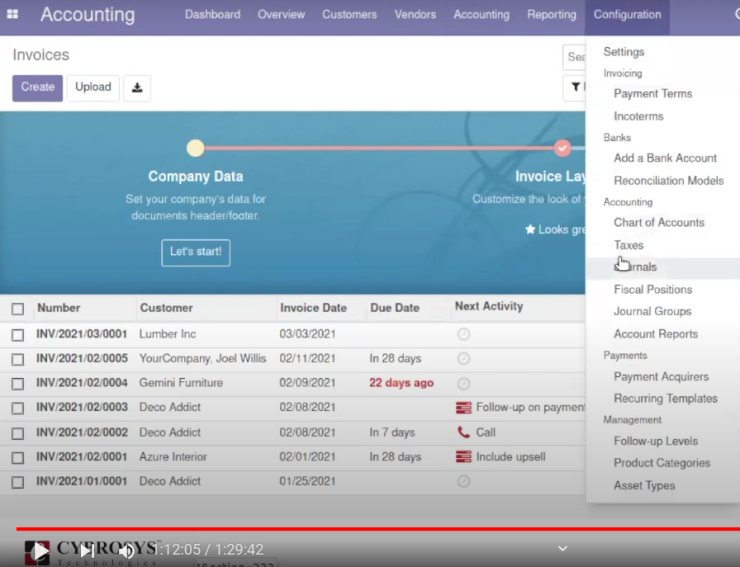The width and height of the screenshot is (740, 567).
Task: Sort by Due Date column header
Action: pos(395,308)
